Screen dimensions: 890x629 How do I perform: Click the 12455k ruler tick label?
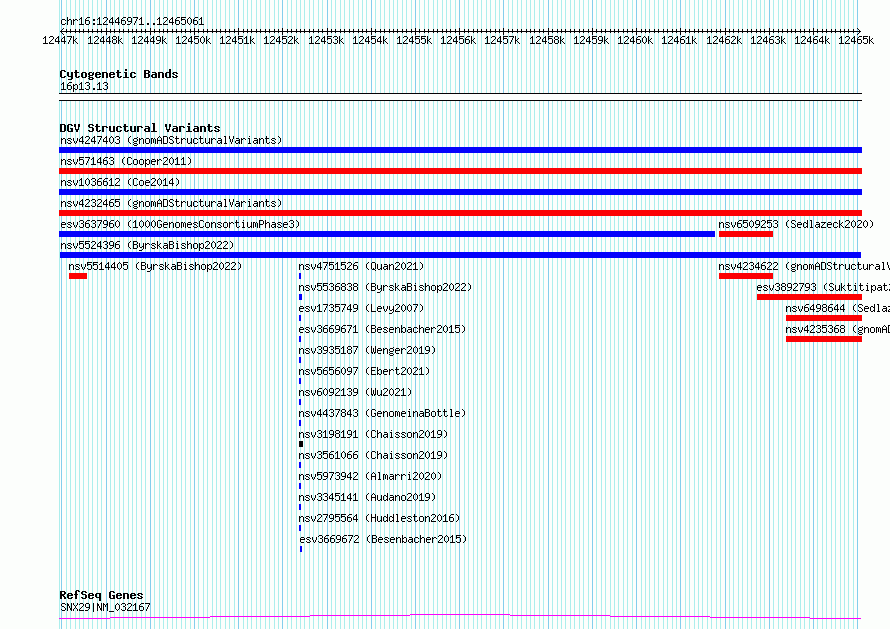[414, 40]
